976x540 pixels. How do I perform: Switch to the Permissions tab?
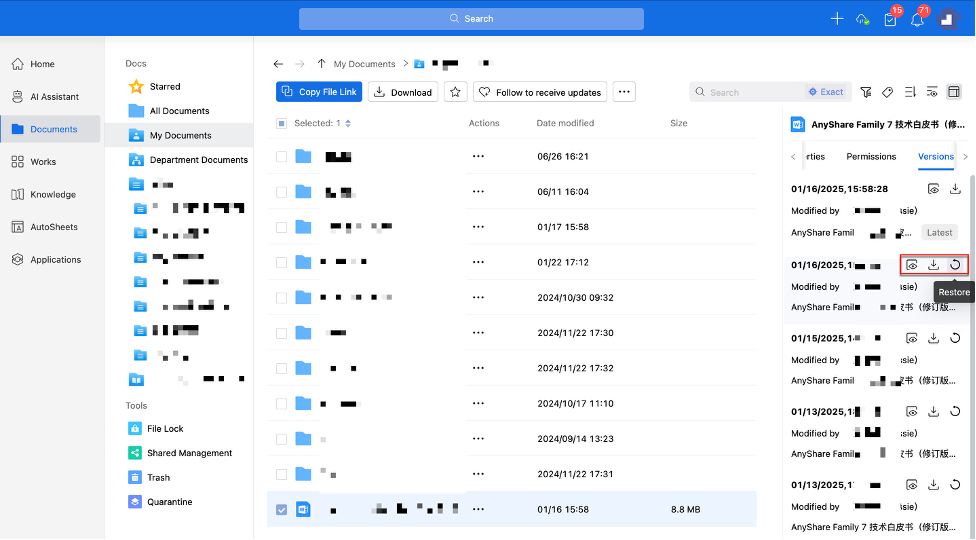tap(871, 156)
